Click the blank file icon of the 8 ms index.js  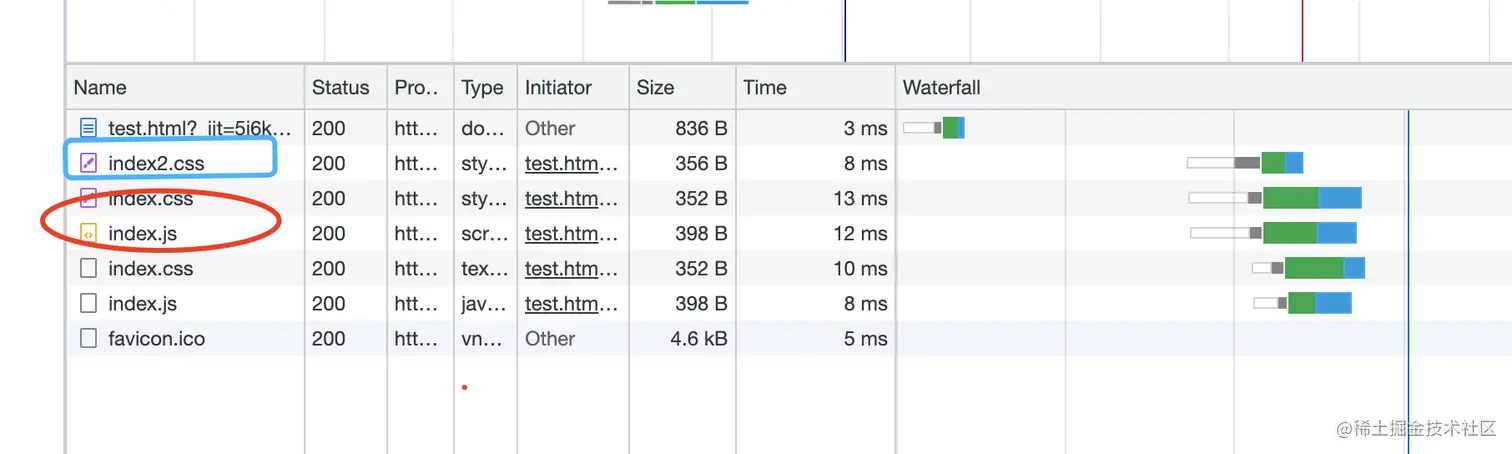(x=89, y=303)
